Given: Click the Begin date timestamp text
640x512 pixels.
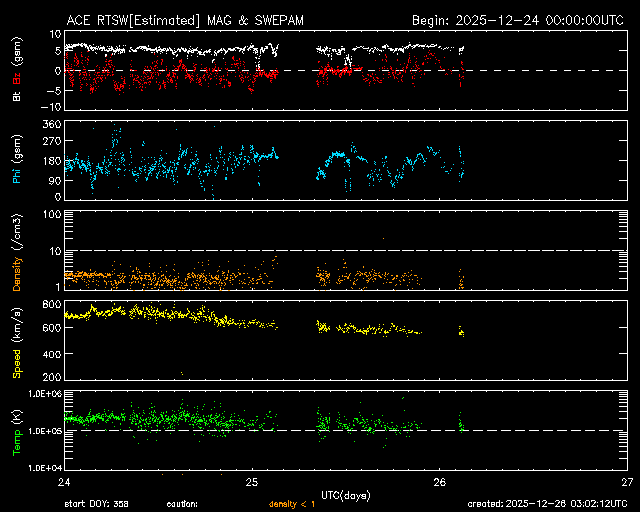Looking at the screenshot, I should tap(519, 20).
